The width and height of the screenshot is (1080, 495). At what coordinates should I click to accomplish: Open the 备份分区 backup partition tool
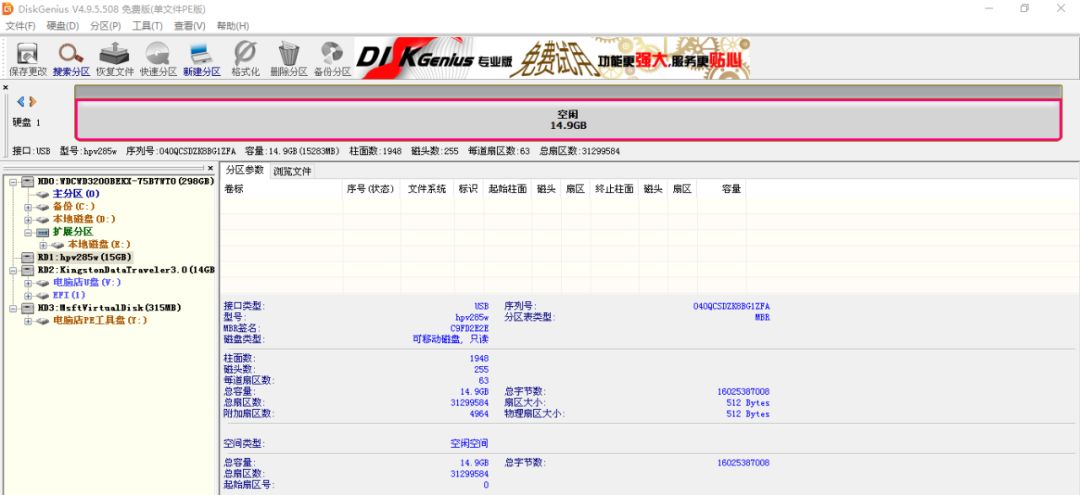coord(332,59)
